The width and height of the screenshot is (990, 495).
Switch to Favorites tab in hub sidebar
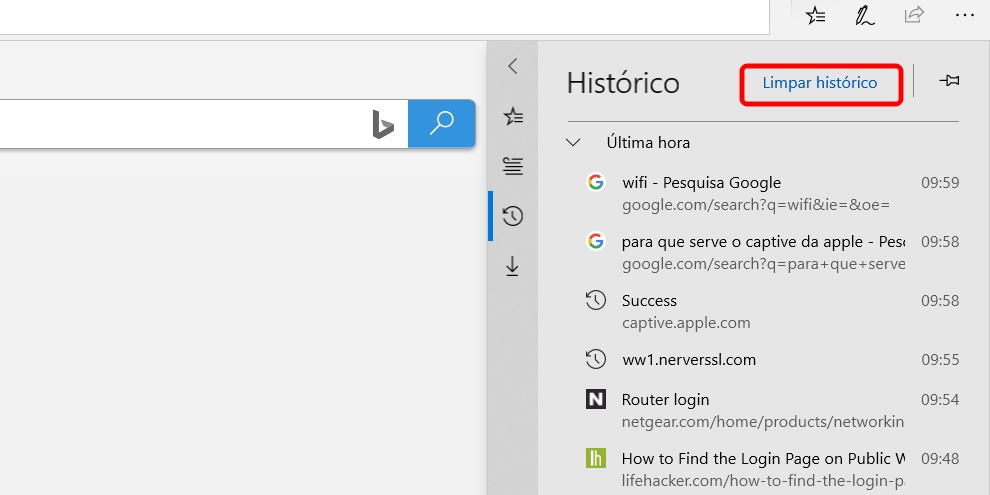(513, 116)
